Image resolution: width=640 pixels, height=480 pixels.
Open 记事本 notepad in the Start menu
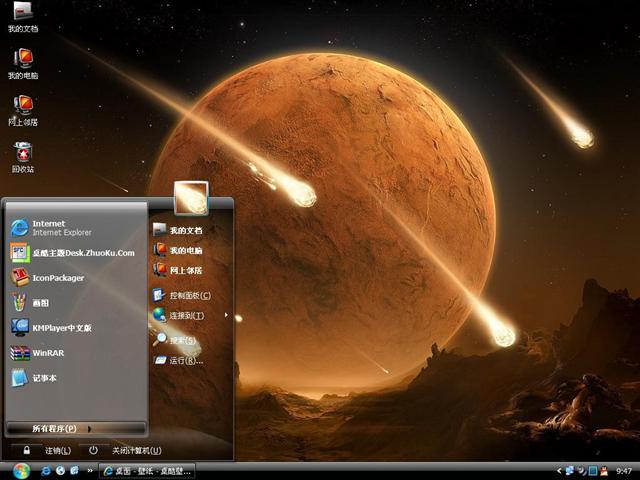tap(77, 378)
